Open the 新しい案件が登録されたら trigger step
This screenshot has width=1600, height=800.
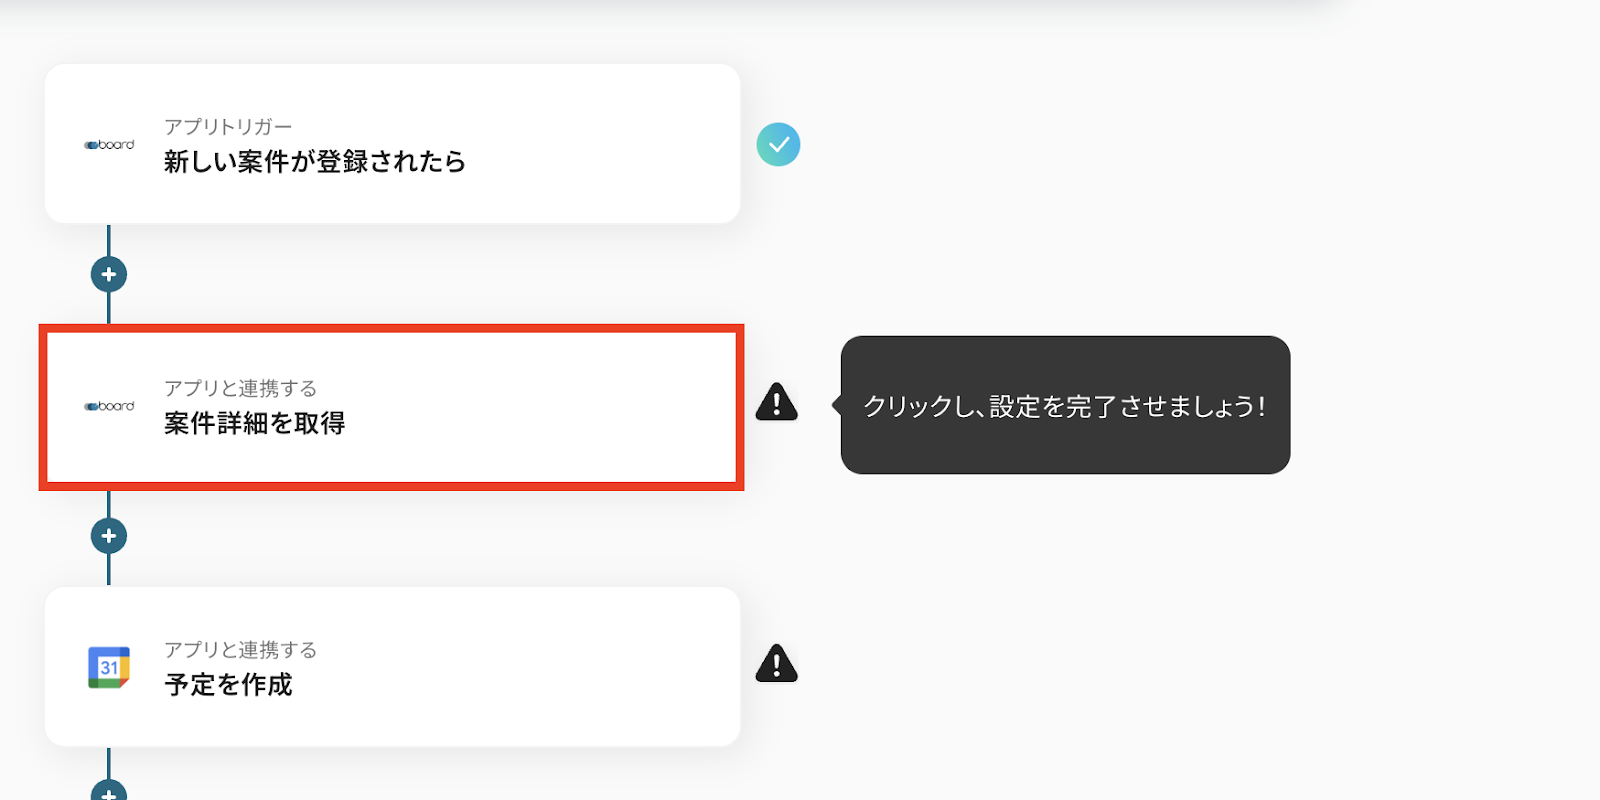[392, 144]
